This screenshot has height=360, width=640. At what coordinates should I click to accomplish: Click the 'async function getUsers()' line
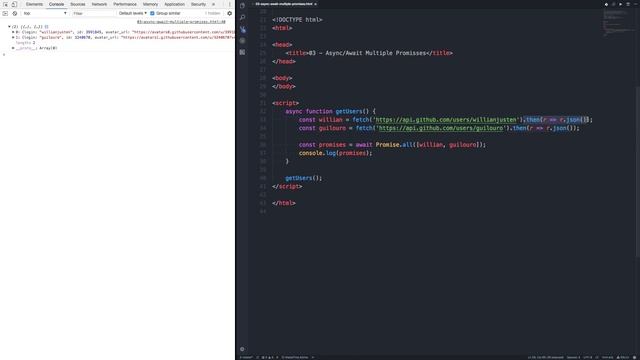click(x=331, y=111)
